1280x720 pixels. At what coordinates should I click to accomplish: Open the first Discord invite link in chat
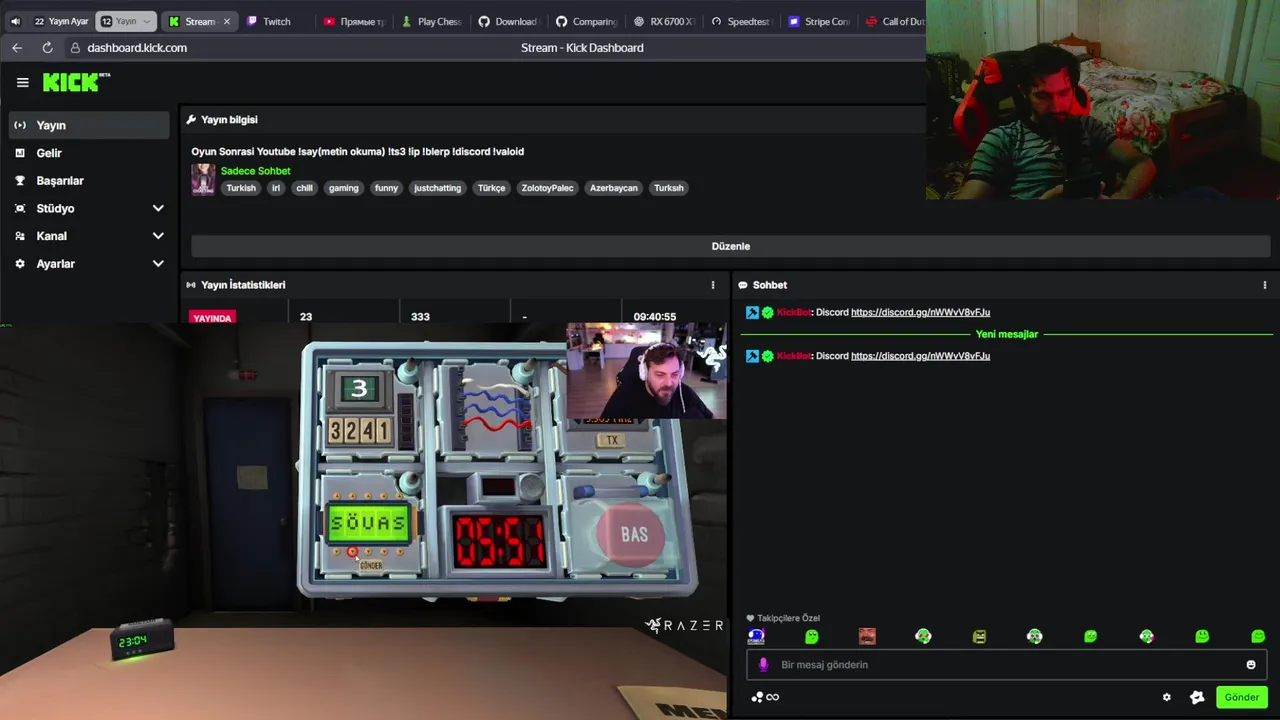[x=920, y=312]
